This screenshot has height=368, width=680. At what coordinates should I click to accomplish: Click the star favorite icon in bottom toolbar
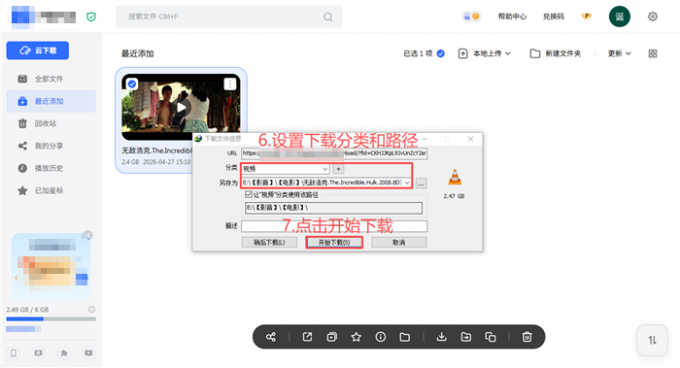pyautogui.click(x=356, y=337)
